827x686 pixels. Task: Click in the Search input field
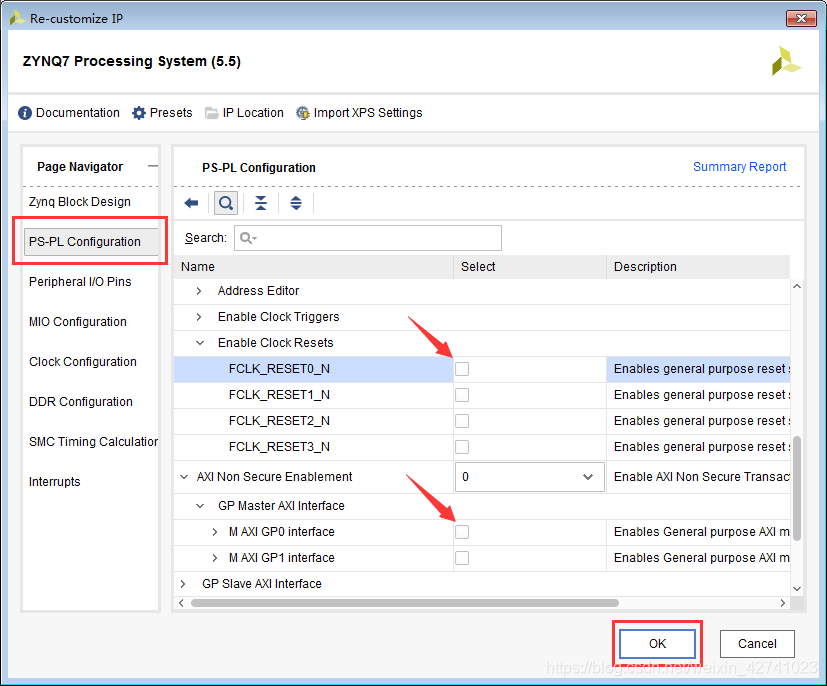click(368, 238)
